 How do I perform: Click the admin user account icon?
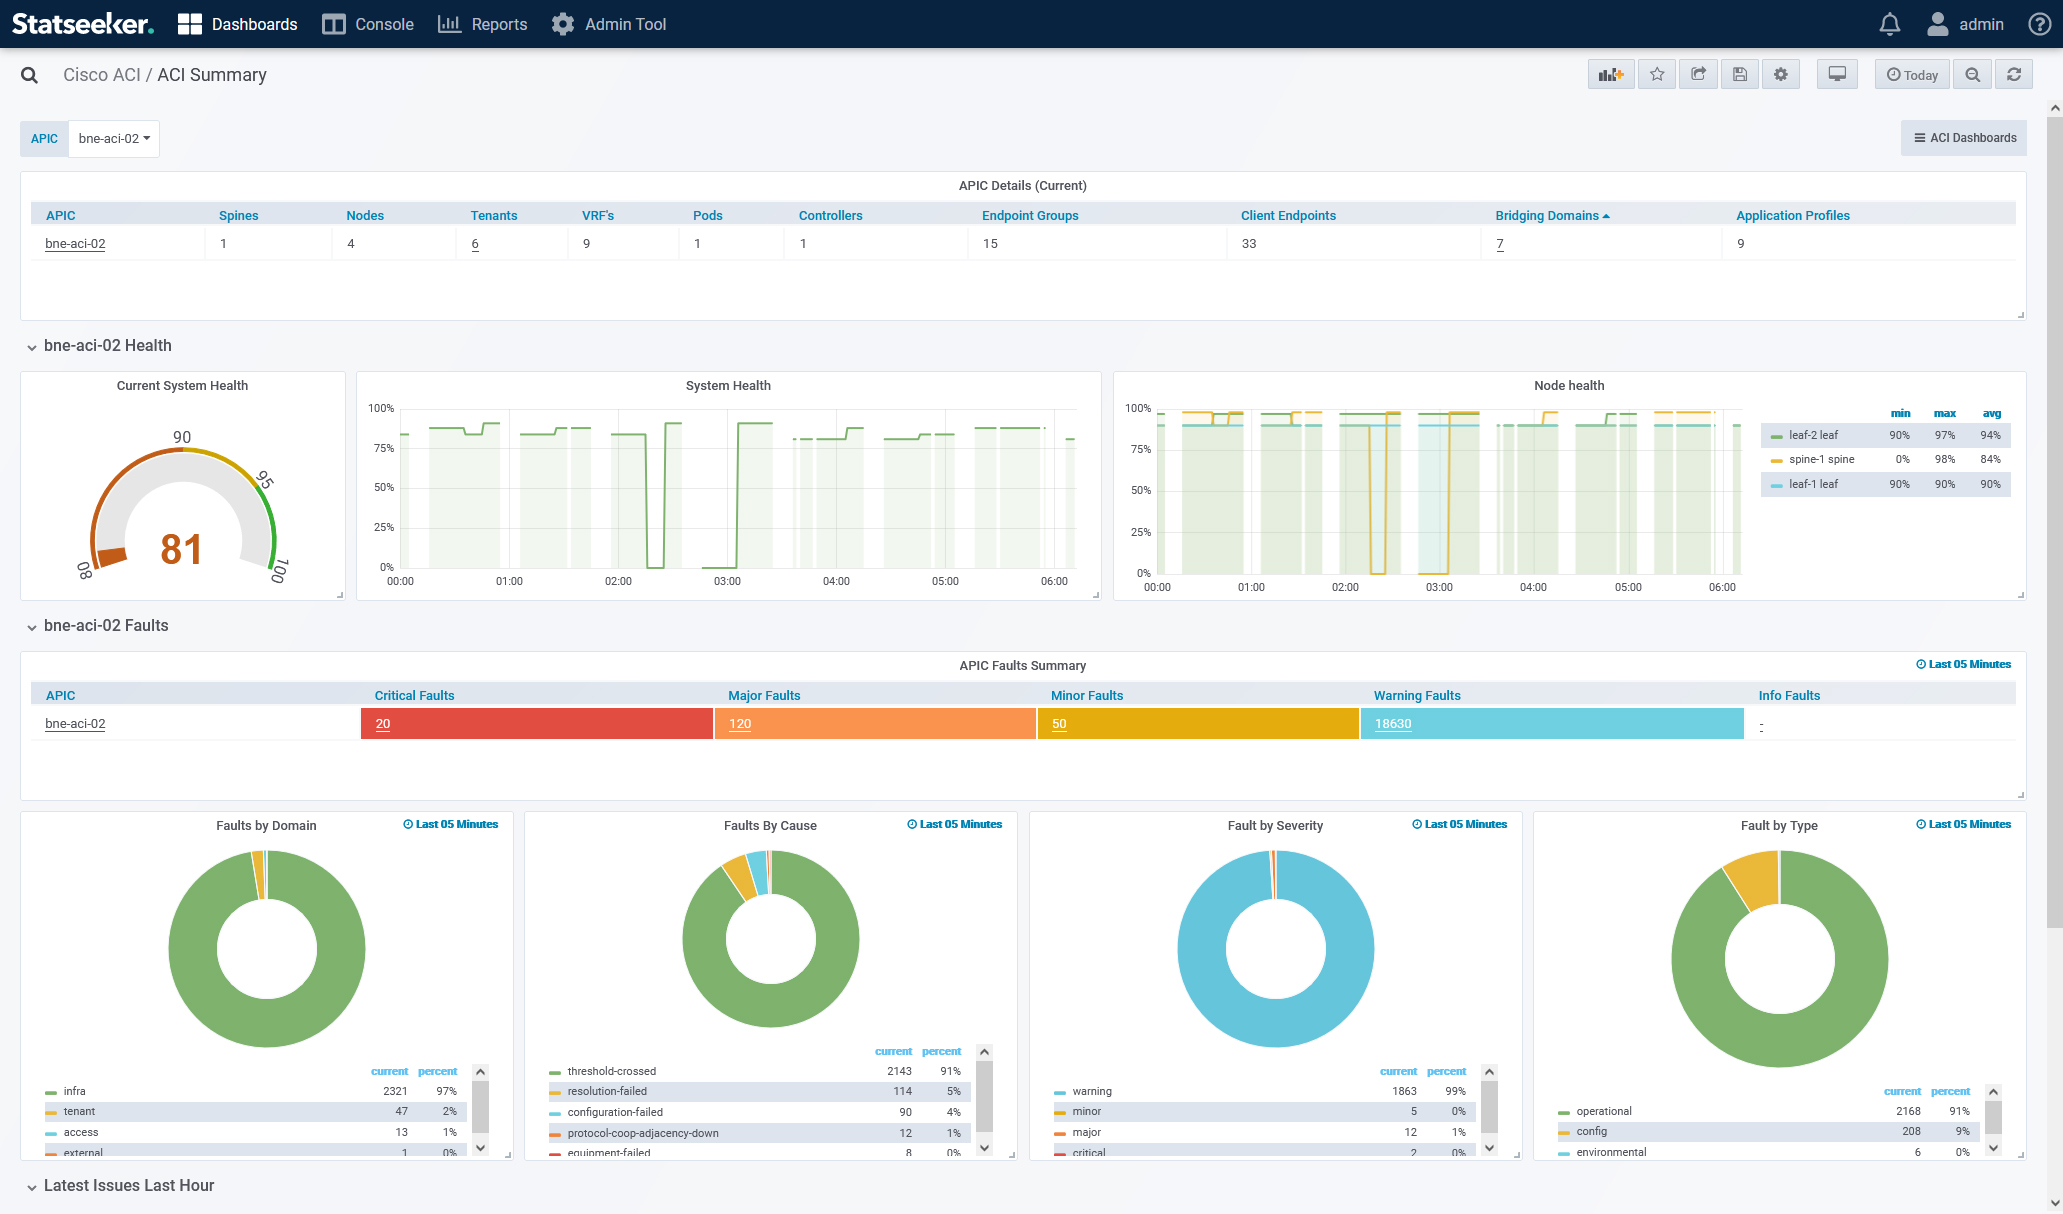coord(1937,24)
